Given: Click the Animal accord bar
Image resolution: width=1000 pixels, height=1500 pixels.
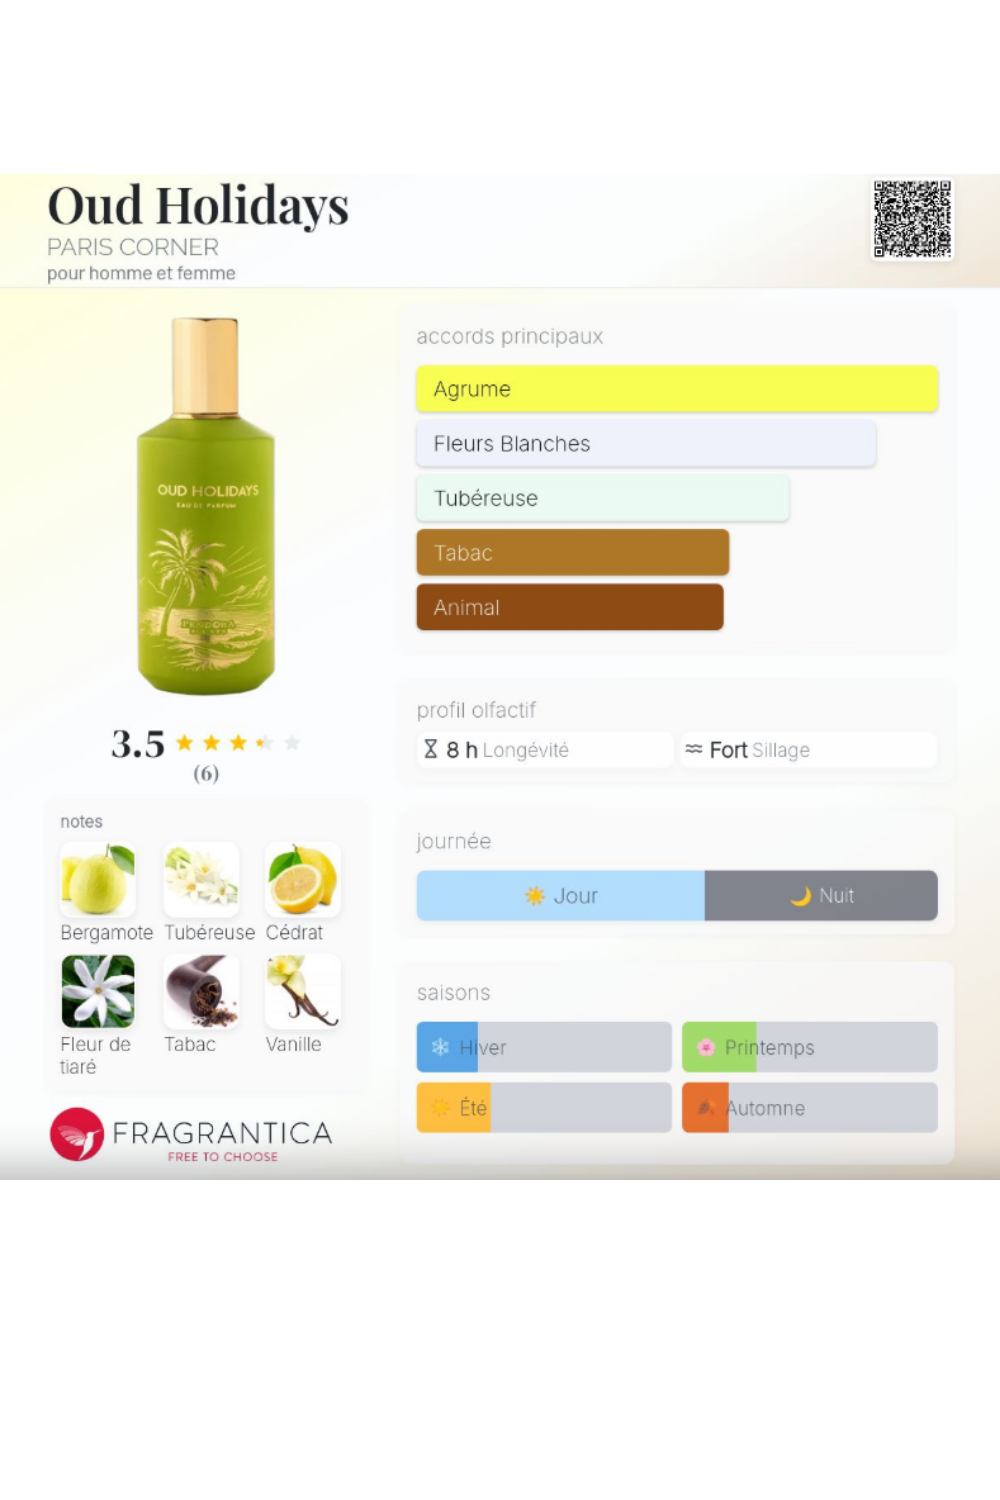Looking at the screenshot, I should click(570, 607).
